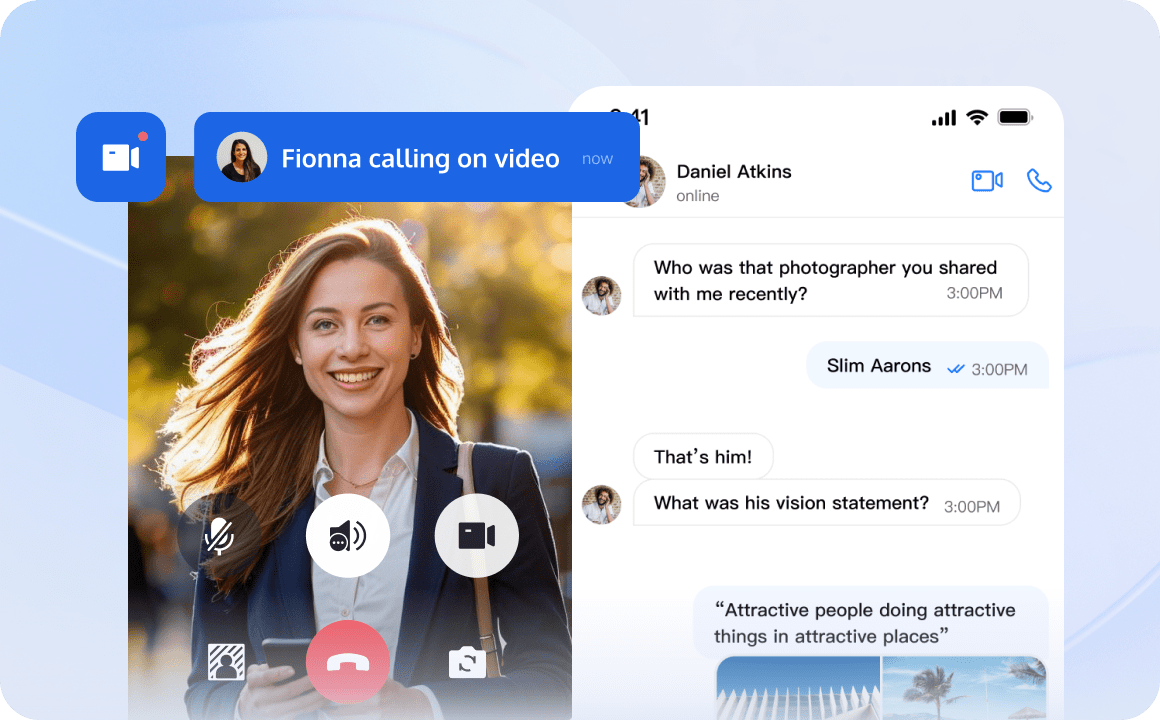Click the 'now' timestamp on the notification
The width and height of the screenshot is (1160, 720).
pyautogui.click(x=597, y=158)
